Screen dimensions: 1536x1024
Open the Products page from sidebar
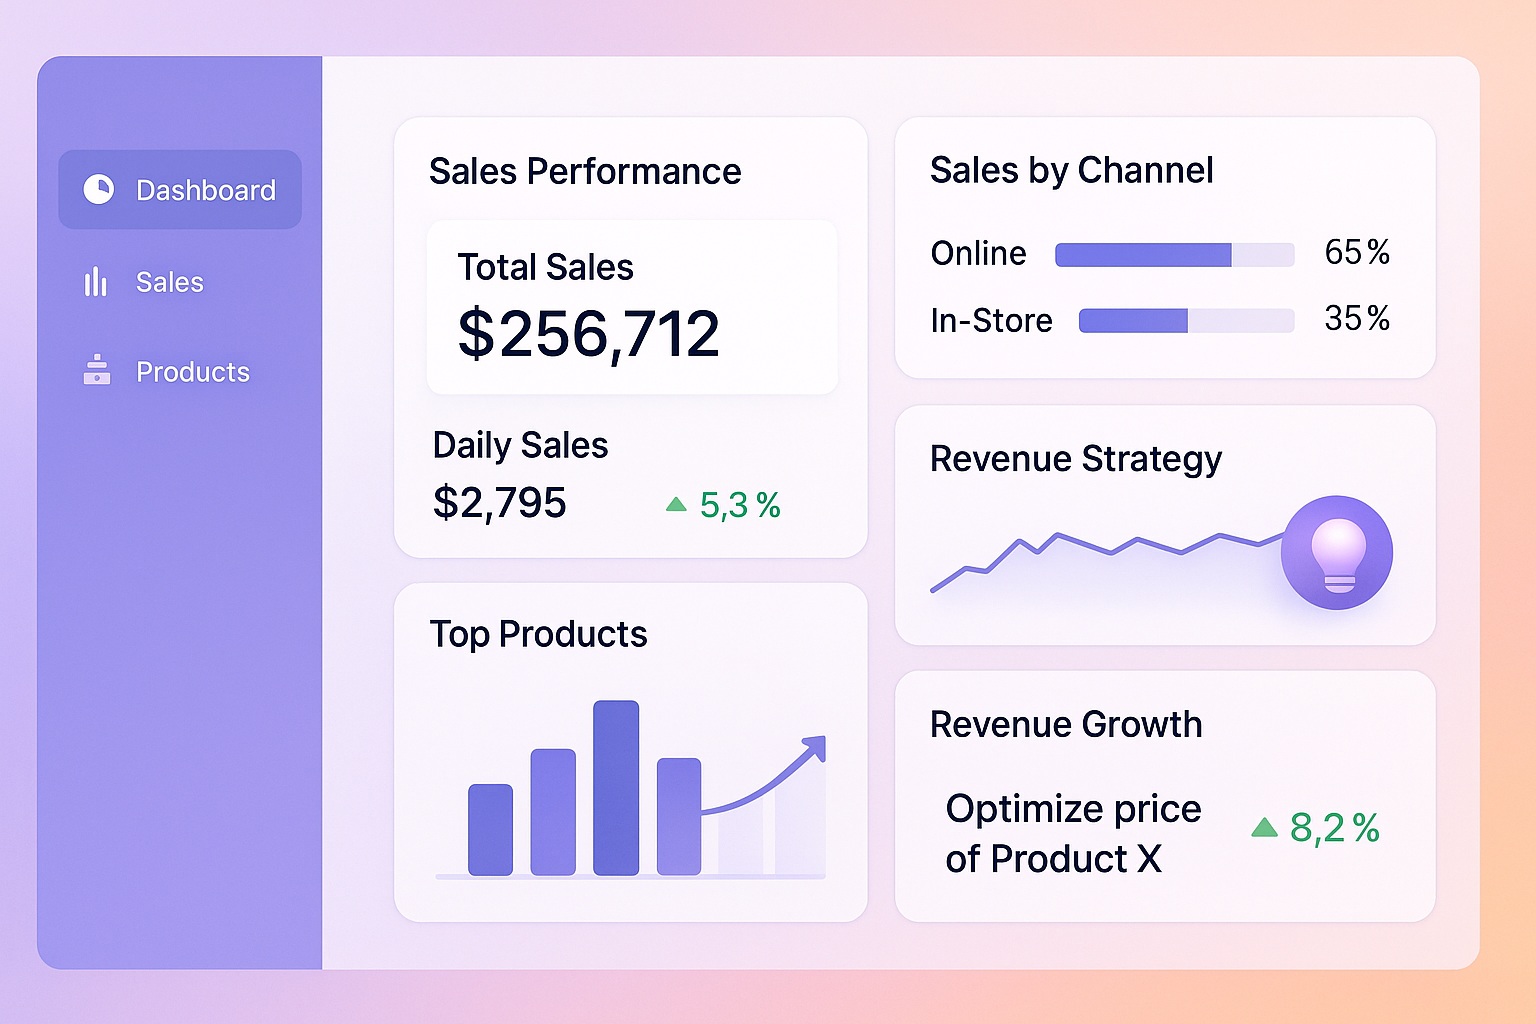[x=192, y=371]
